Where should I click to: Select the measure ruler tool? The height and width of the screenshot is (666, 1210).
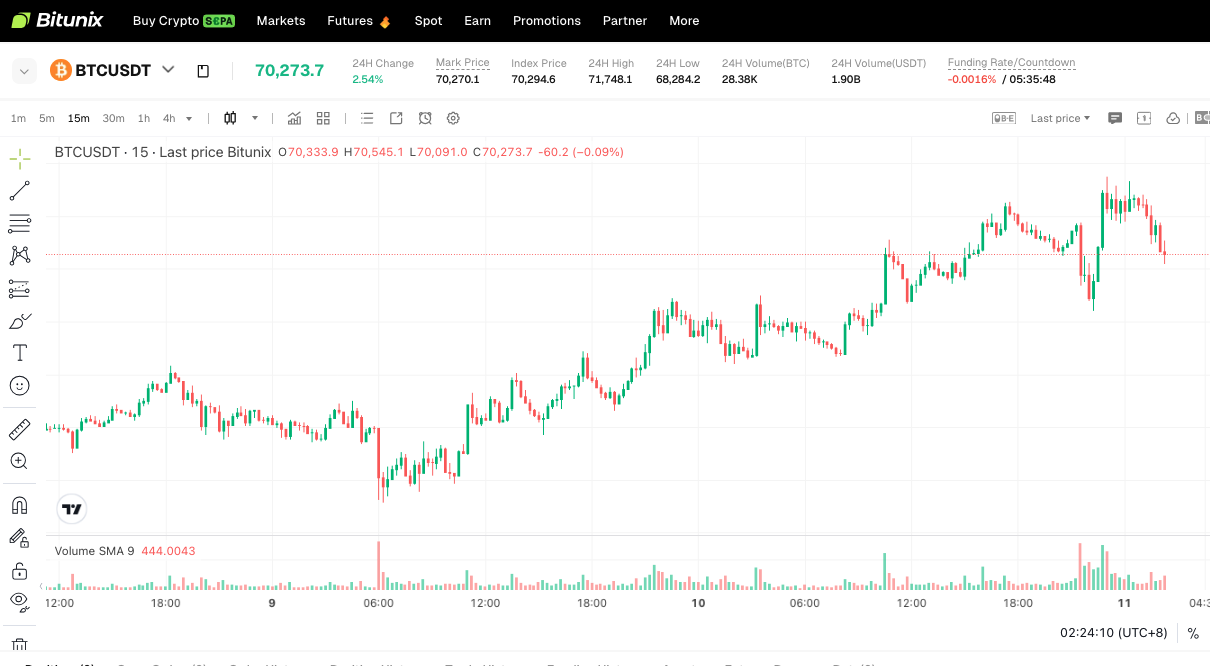(x=19, y=429)
